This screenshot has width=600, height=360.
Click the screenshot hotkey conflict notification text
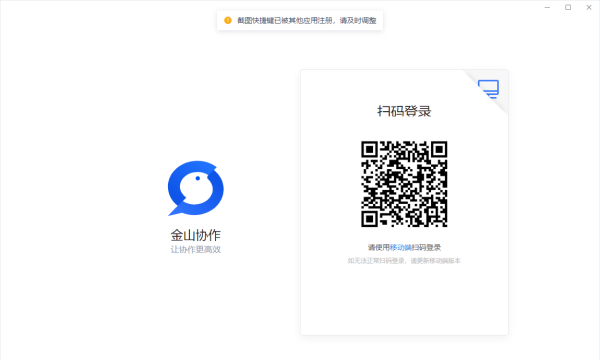tap(307, 21)
